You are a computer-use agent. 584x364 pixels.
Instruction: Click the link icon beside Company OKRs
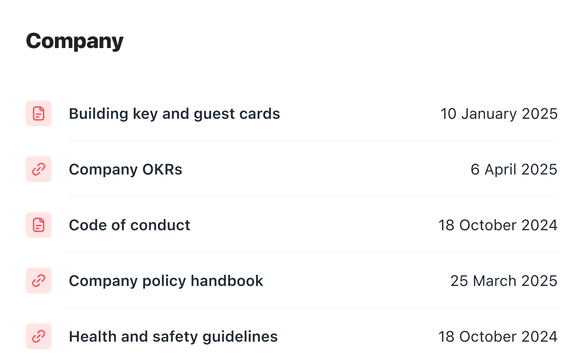38,169
